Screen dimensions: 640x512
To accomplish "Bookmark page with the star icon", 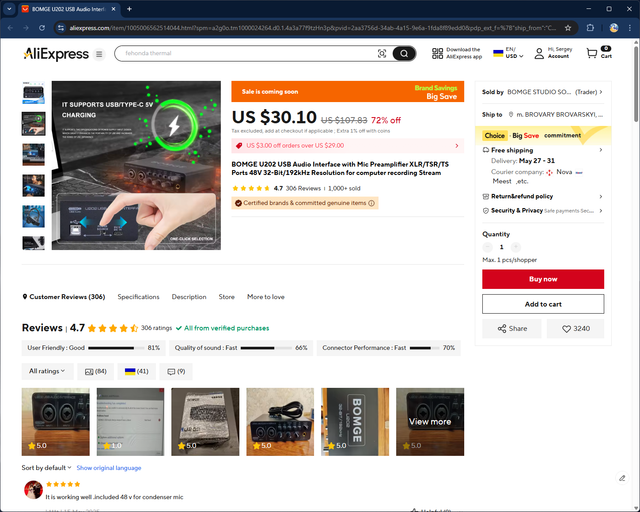I will (568, 28).
